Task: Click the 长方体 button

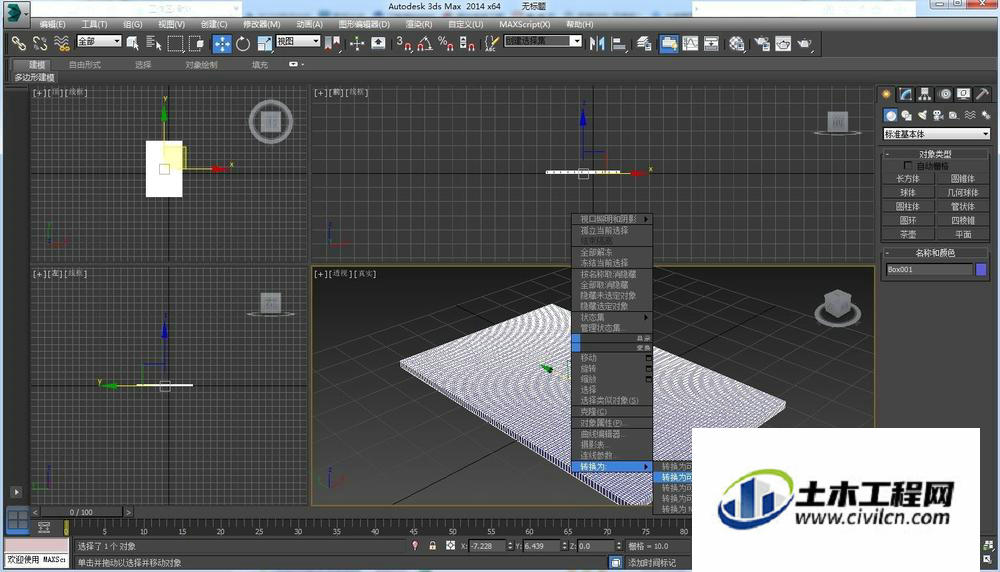Action: pos(908,179)
